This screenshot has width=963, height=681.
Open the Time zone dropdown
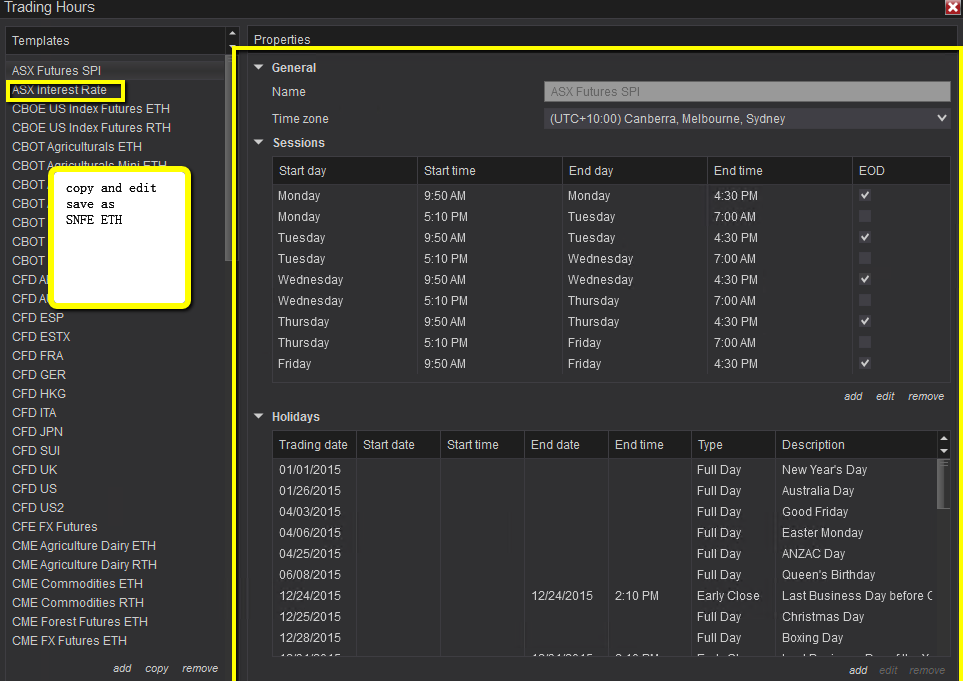(746, 119)
